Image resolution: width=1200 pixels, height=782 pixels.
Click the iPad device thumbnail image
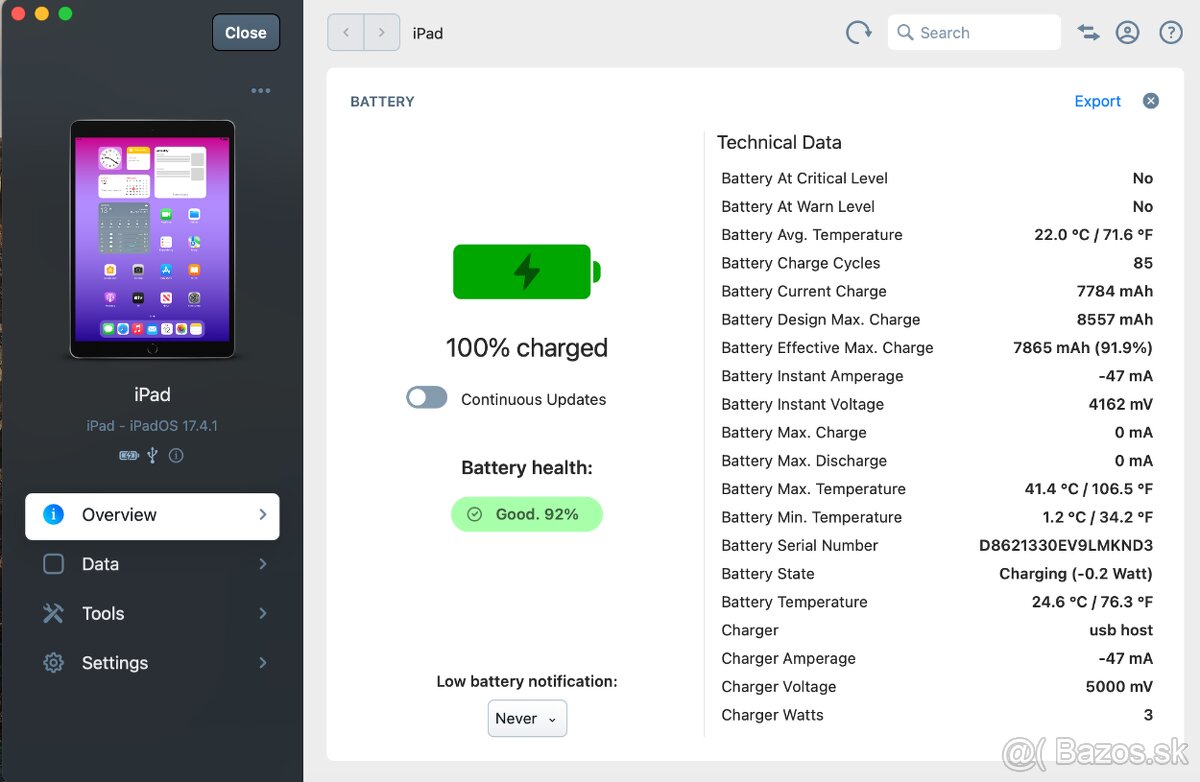point(152,240)
